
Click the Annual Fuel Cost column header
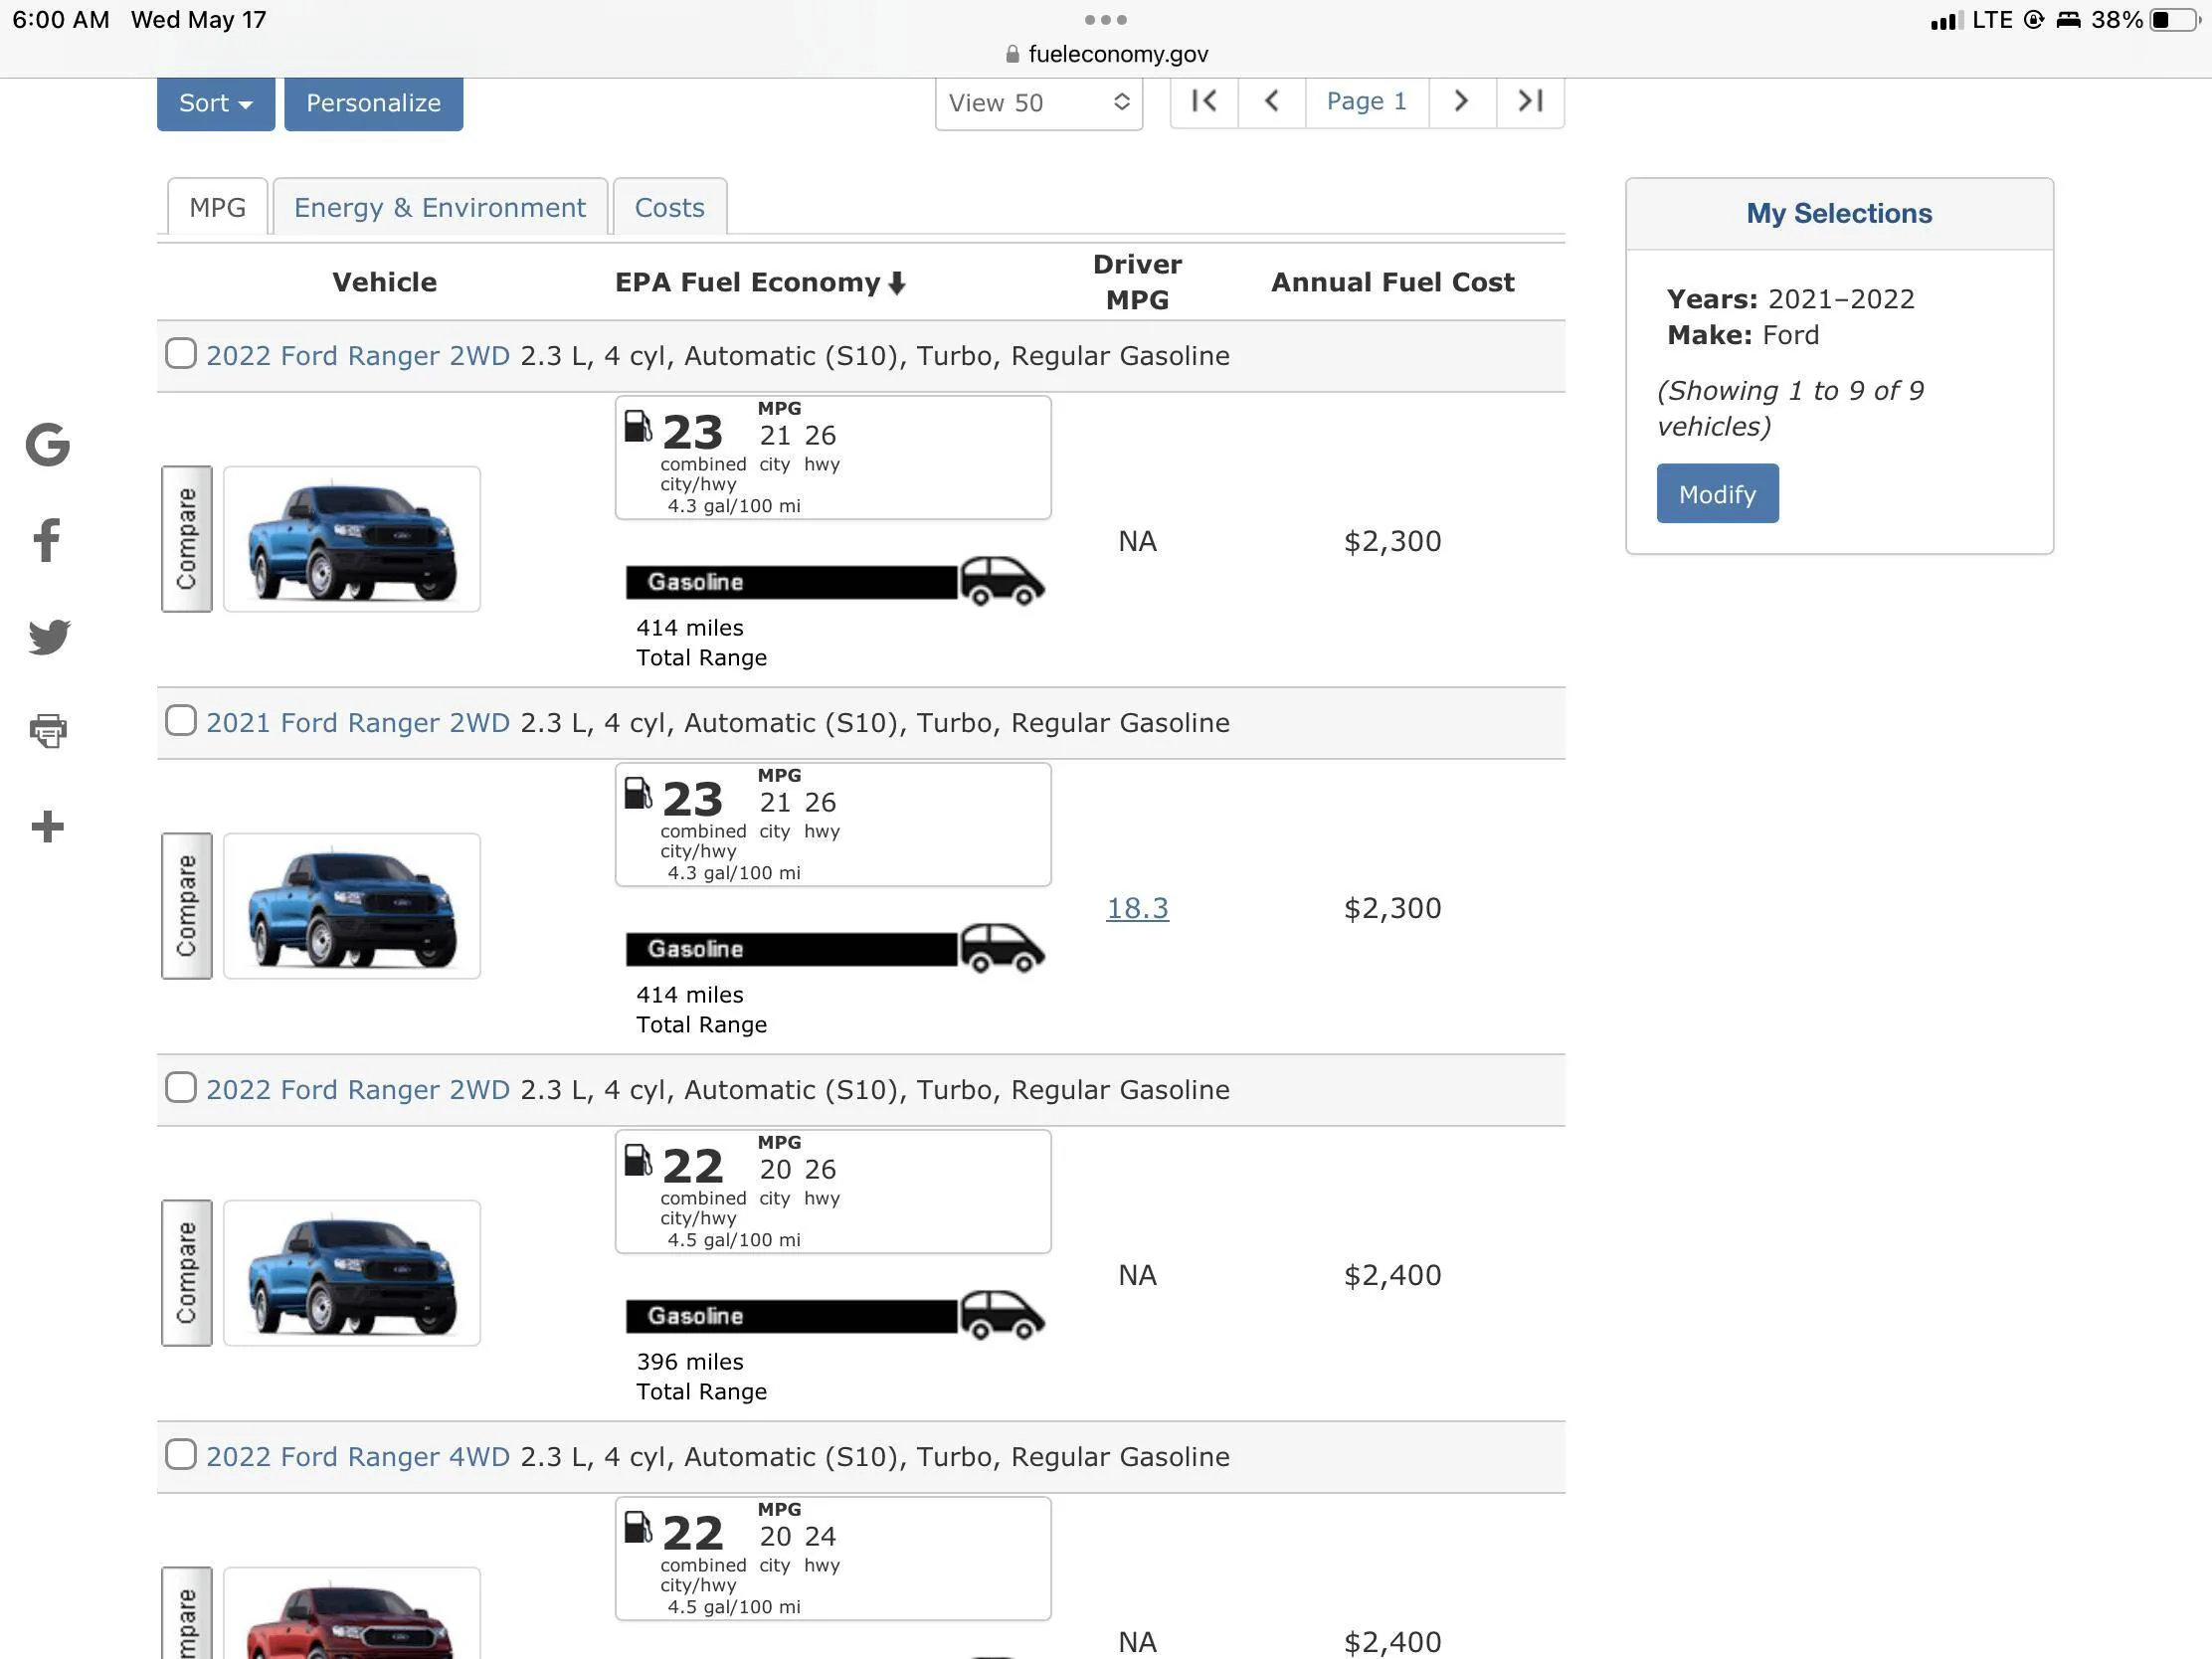(x=1392, y=282)
